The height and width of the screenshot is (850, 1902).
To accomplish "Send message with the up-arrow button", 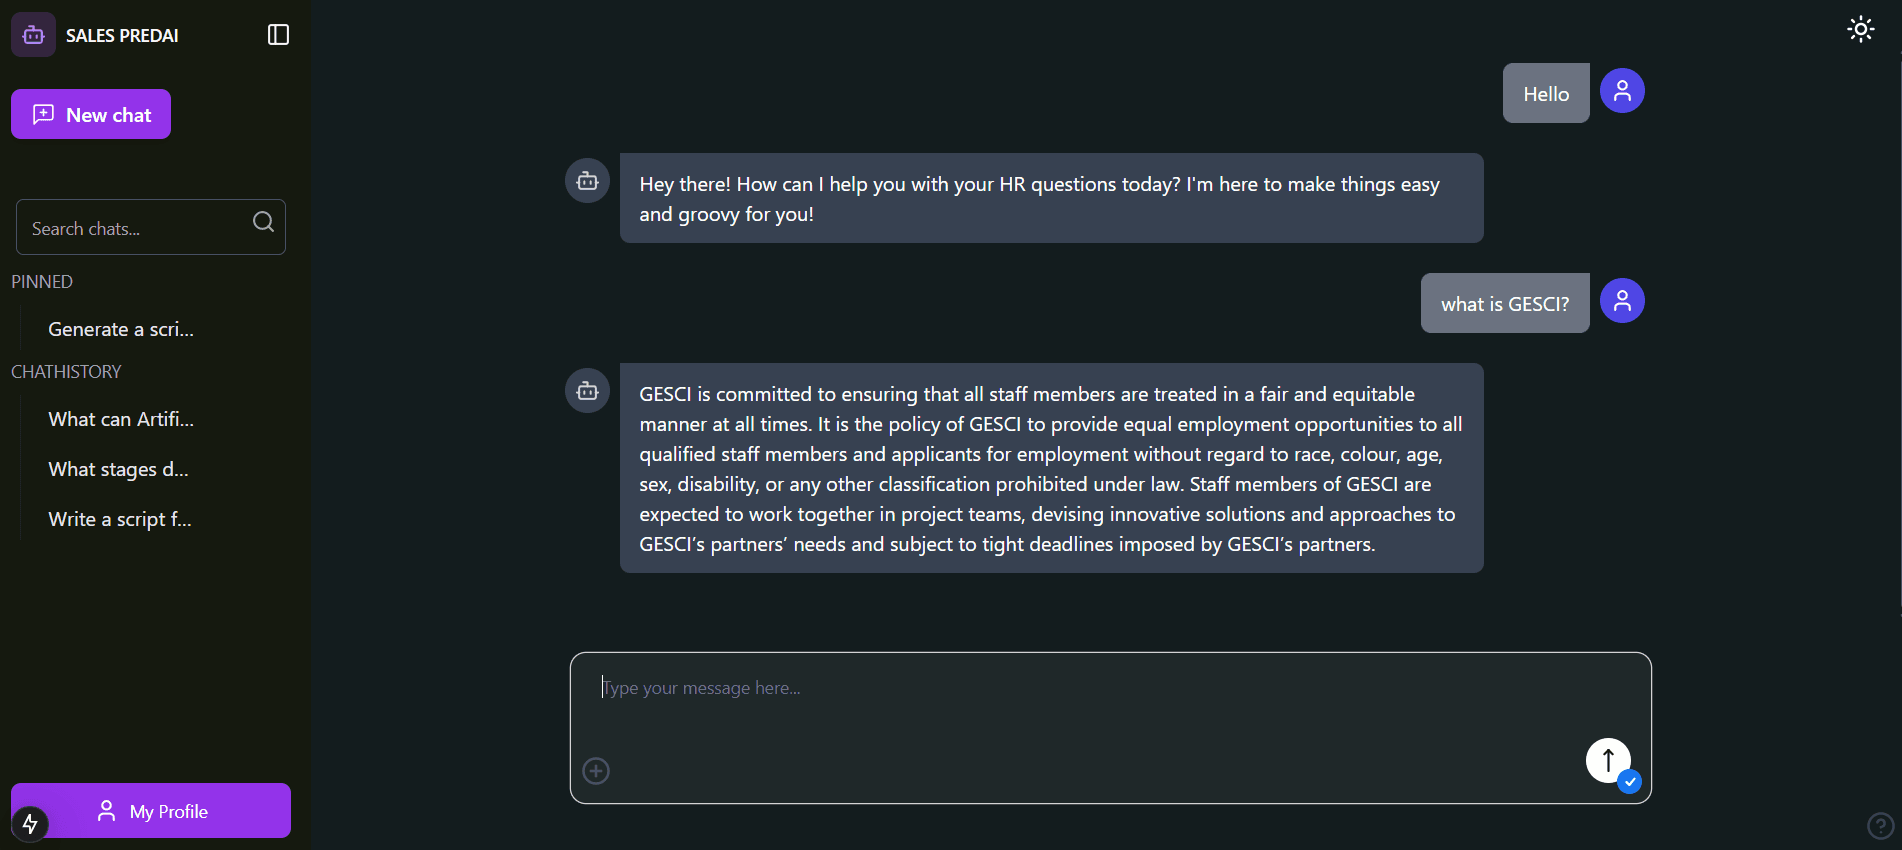I will click(x=1608, y=760).
